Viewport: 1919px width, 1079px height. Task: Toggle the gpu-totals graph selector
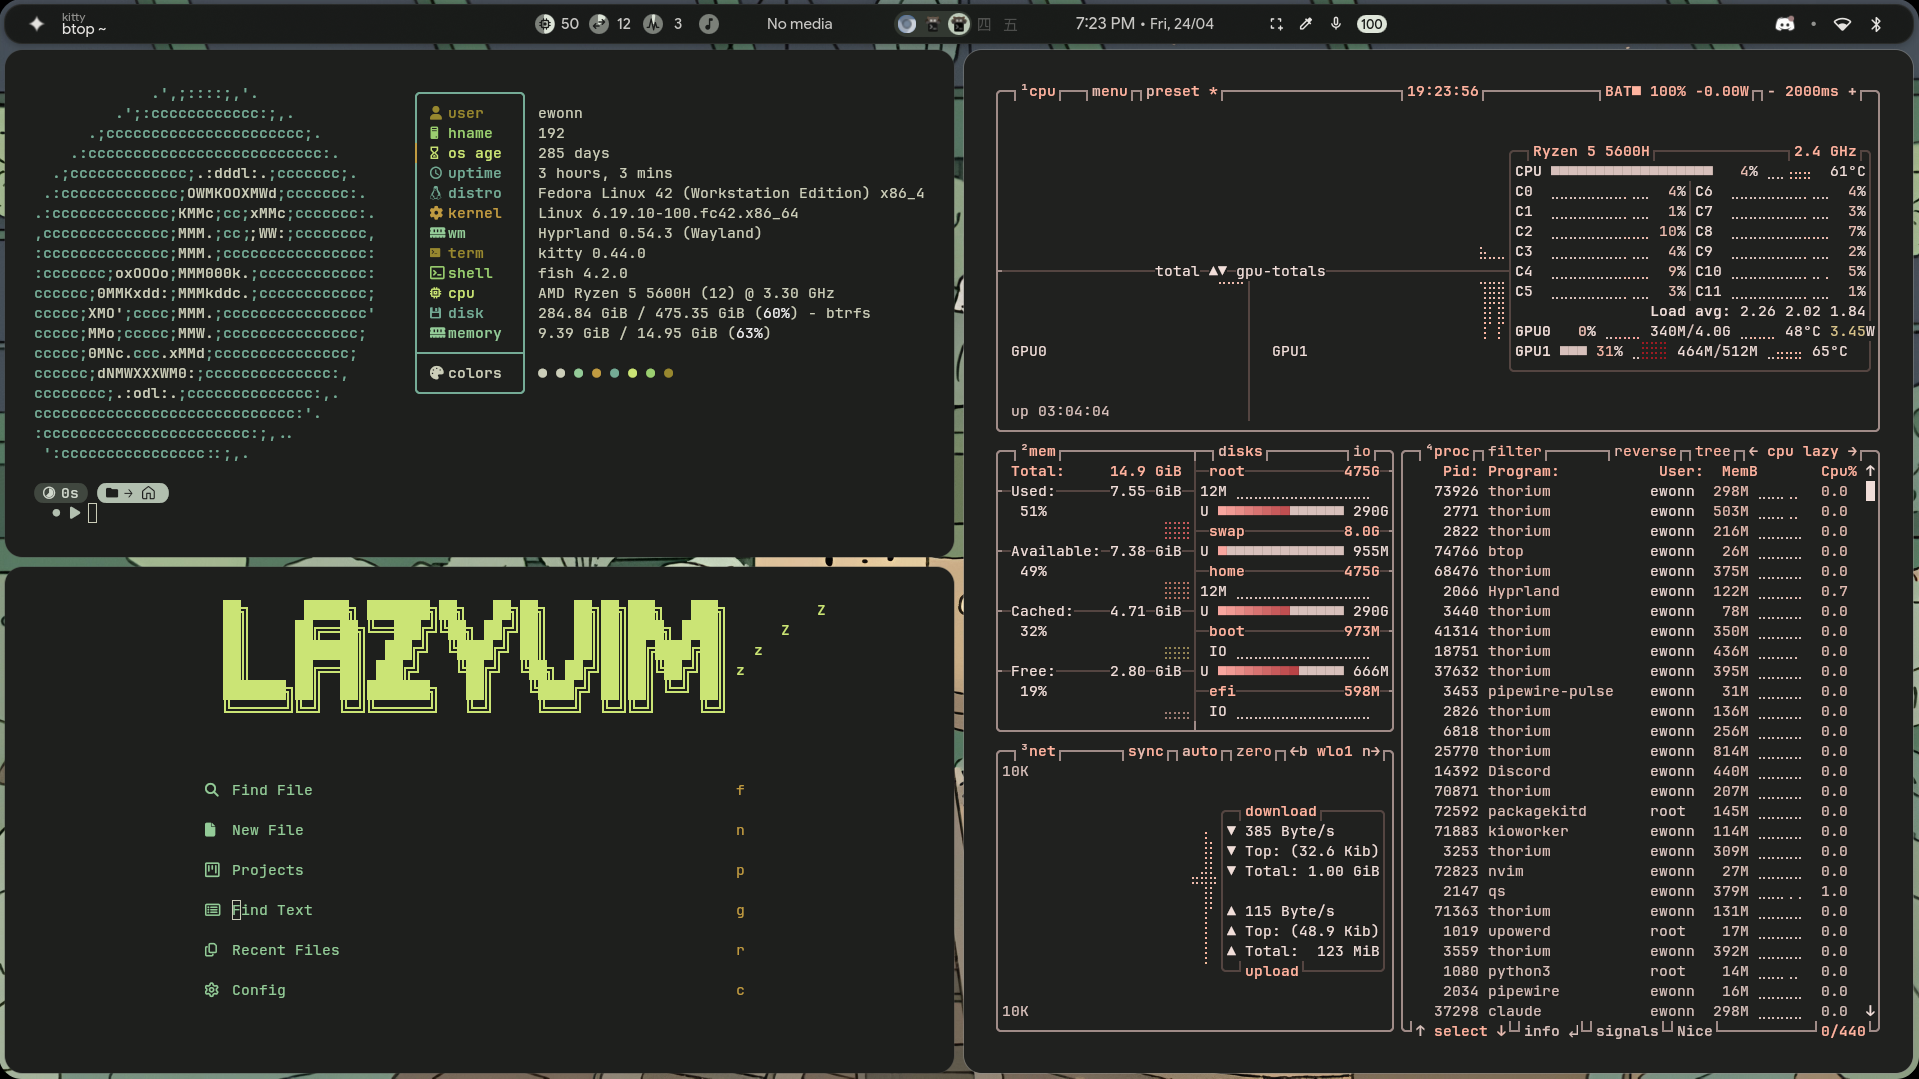point(1280,271)
